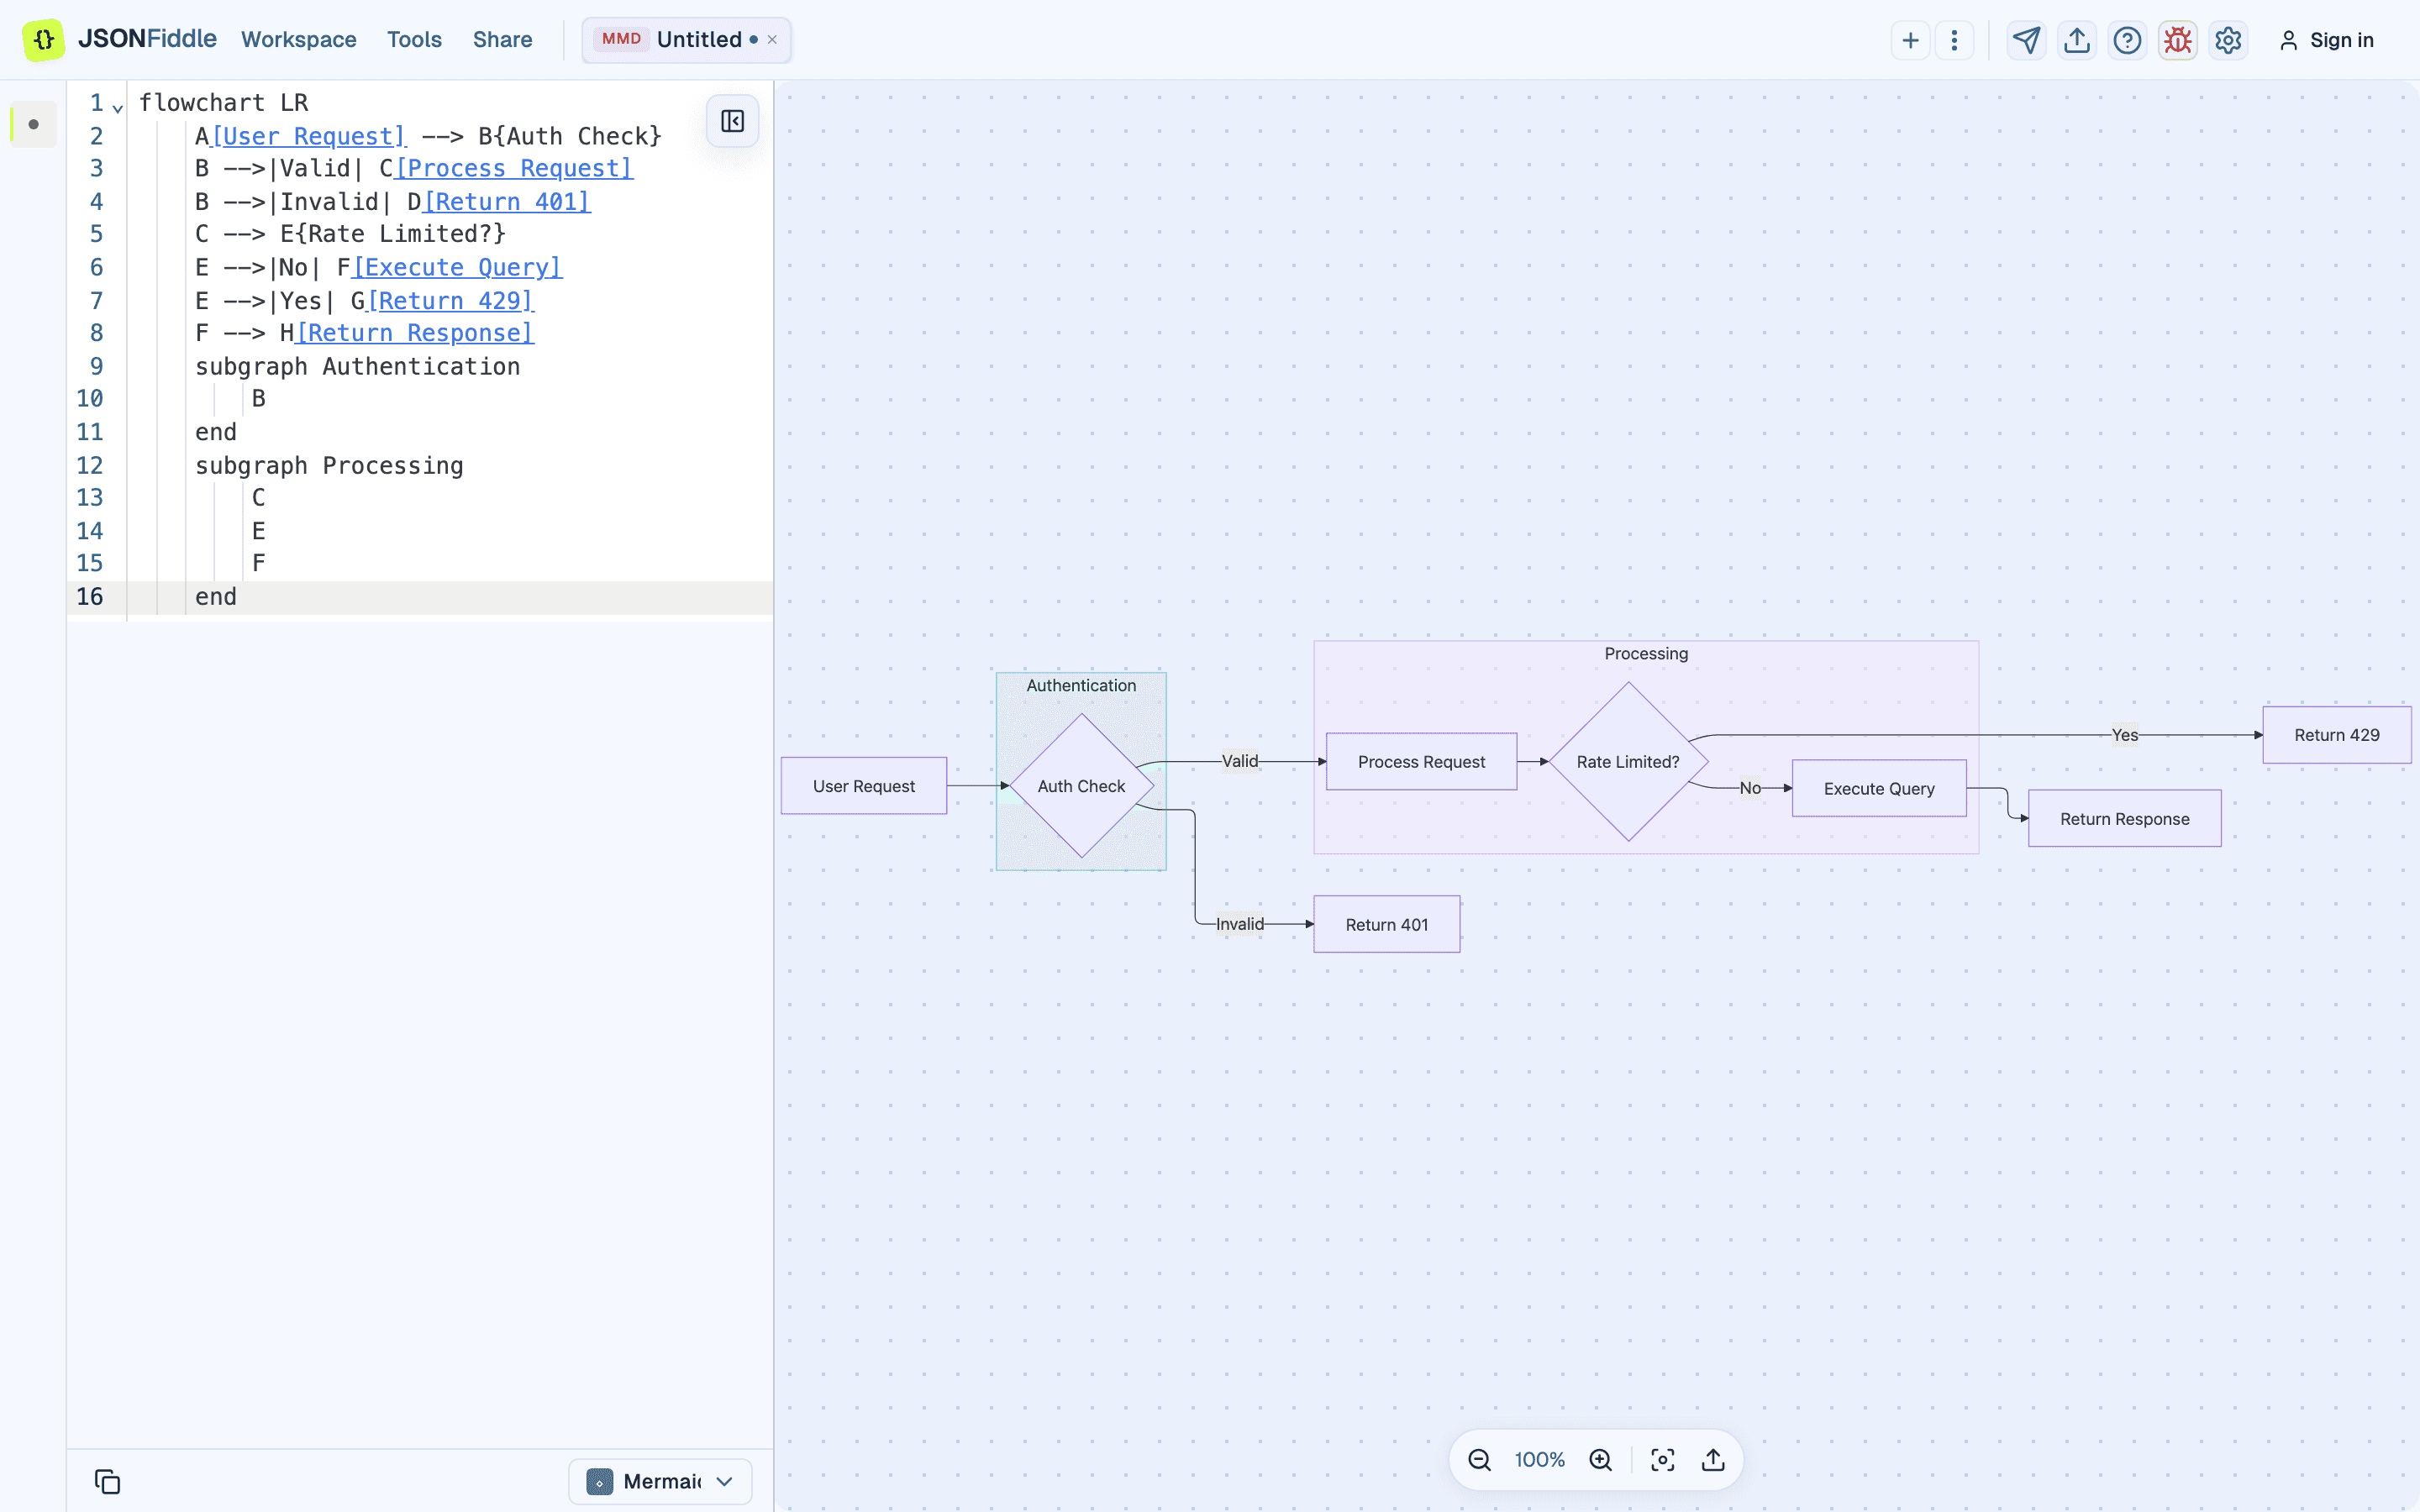2420x1512 pixels.
Task: Click 'B{Auth Check}' text in code
Action: (x=570, y=136)
